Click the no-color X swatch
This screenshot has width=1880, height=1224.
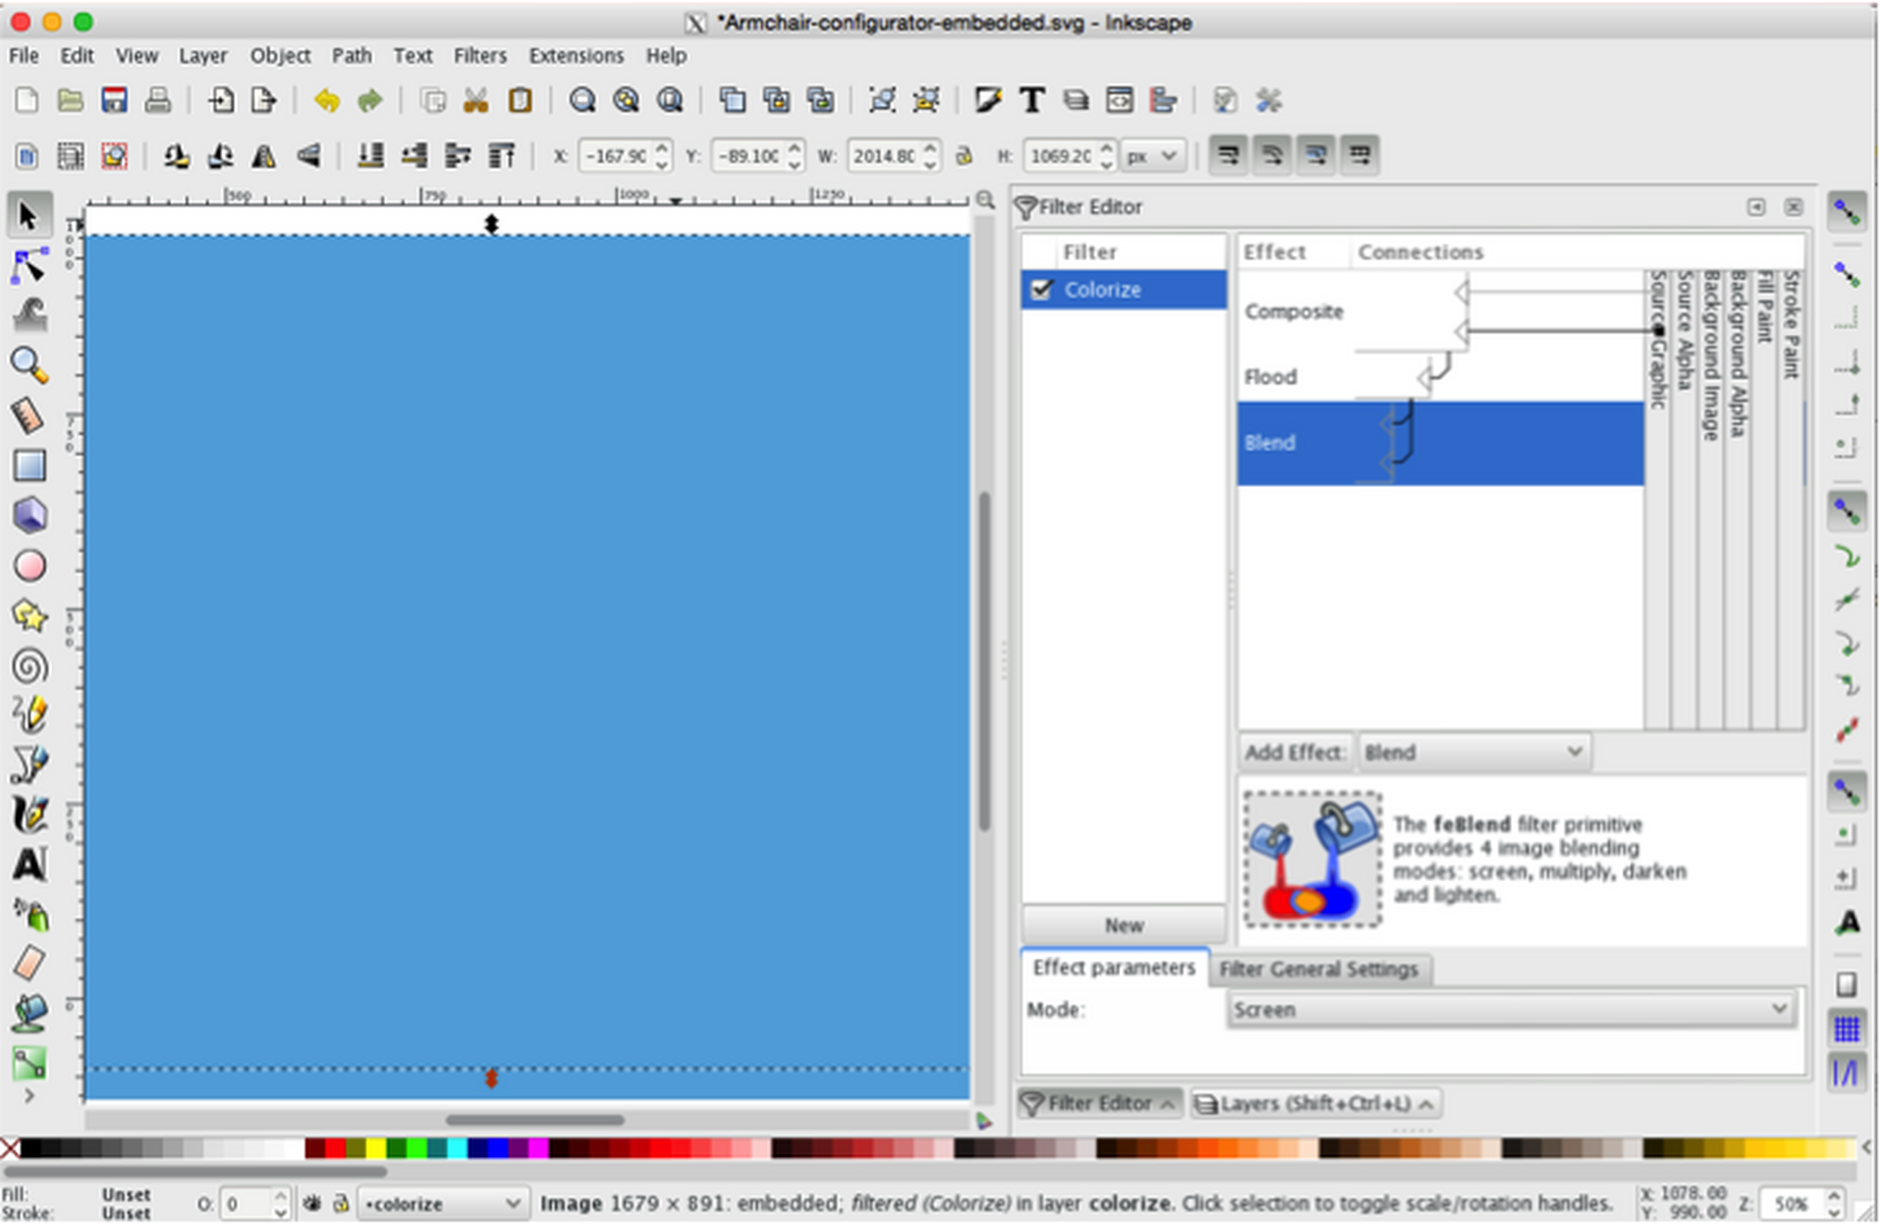(10, 1148)
